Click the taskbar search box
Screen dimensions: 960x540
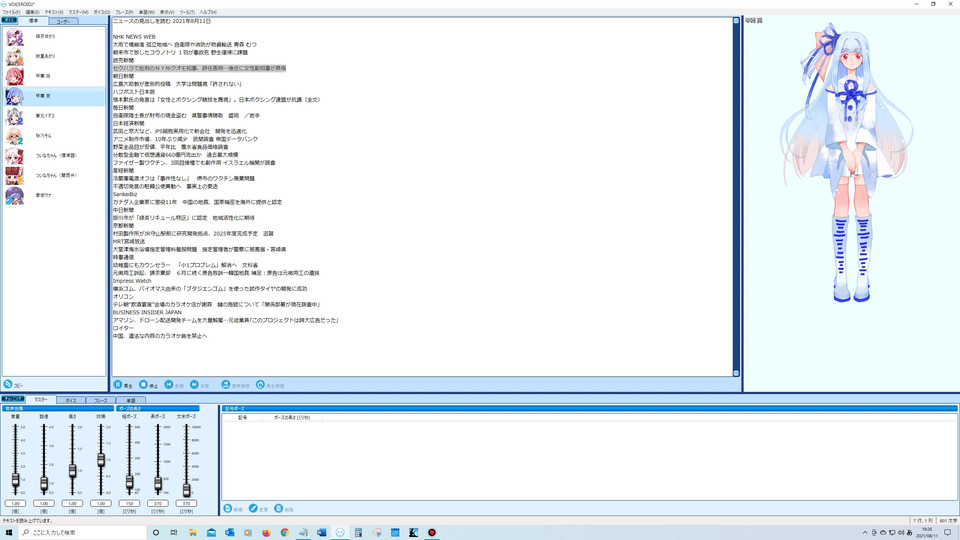[x=82, y=533]
